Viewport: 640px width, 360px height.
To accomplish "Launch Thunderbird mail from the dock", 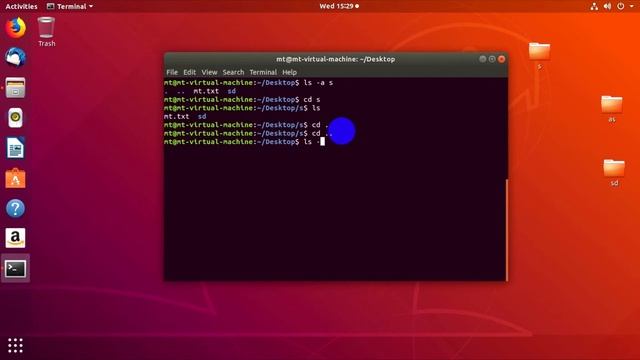I will tap(16, 57).
